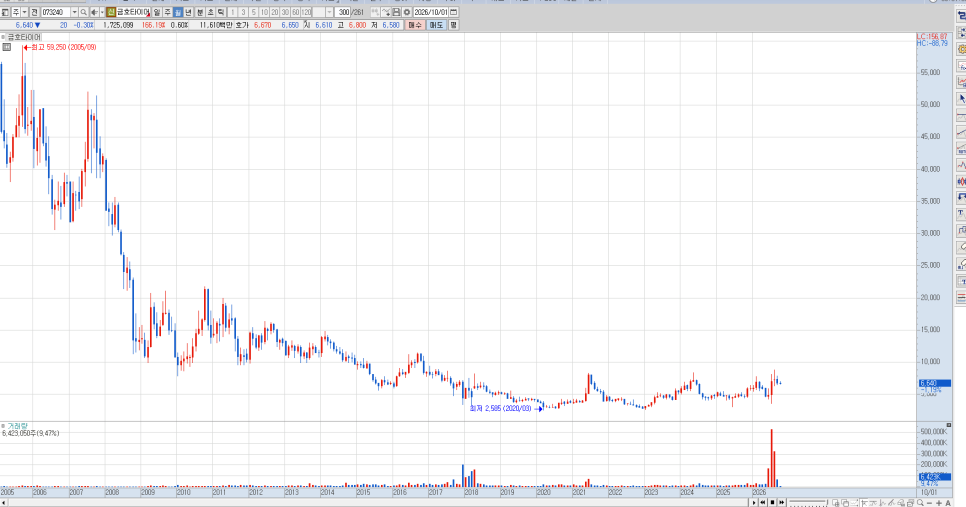Screen dimensions: 966x507
Task: Click the print/layout icon in bottom bar
Action: [x=911, y=503]
